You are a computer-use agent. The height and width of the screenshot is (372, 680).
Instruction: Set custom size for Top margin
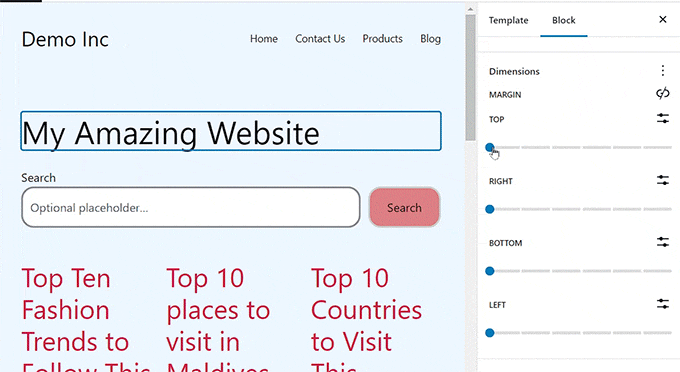[662, 118]
